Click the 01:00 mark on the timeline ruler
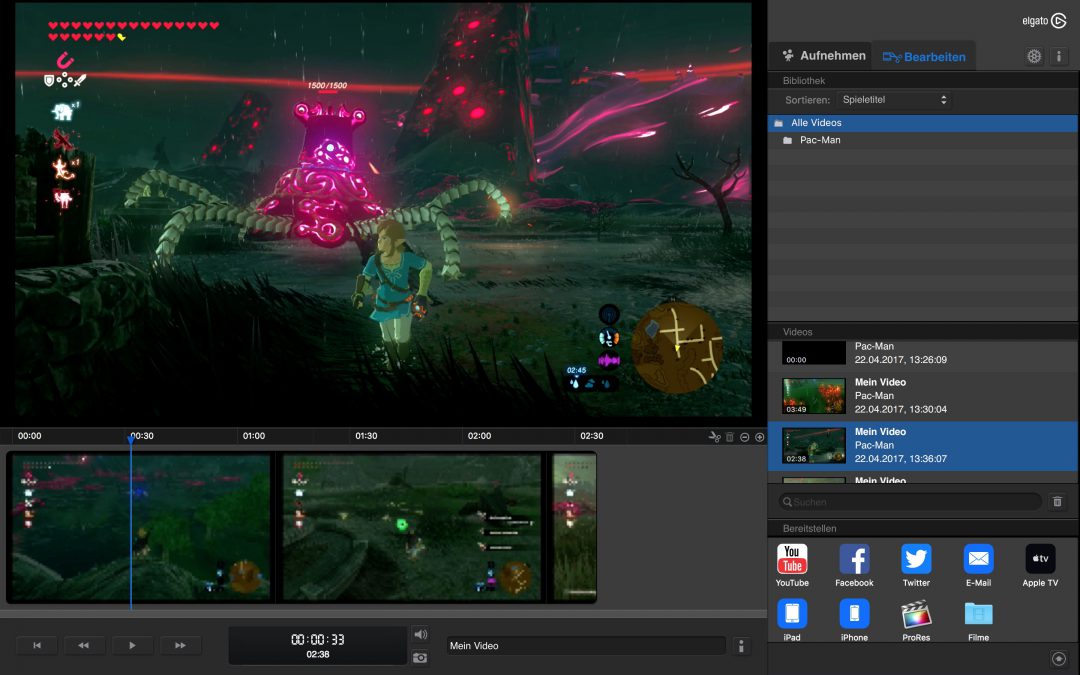The image size is (1080, 675). coord(253,436)
